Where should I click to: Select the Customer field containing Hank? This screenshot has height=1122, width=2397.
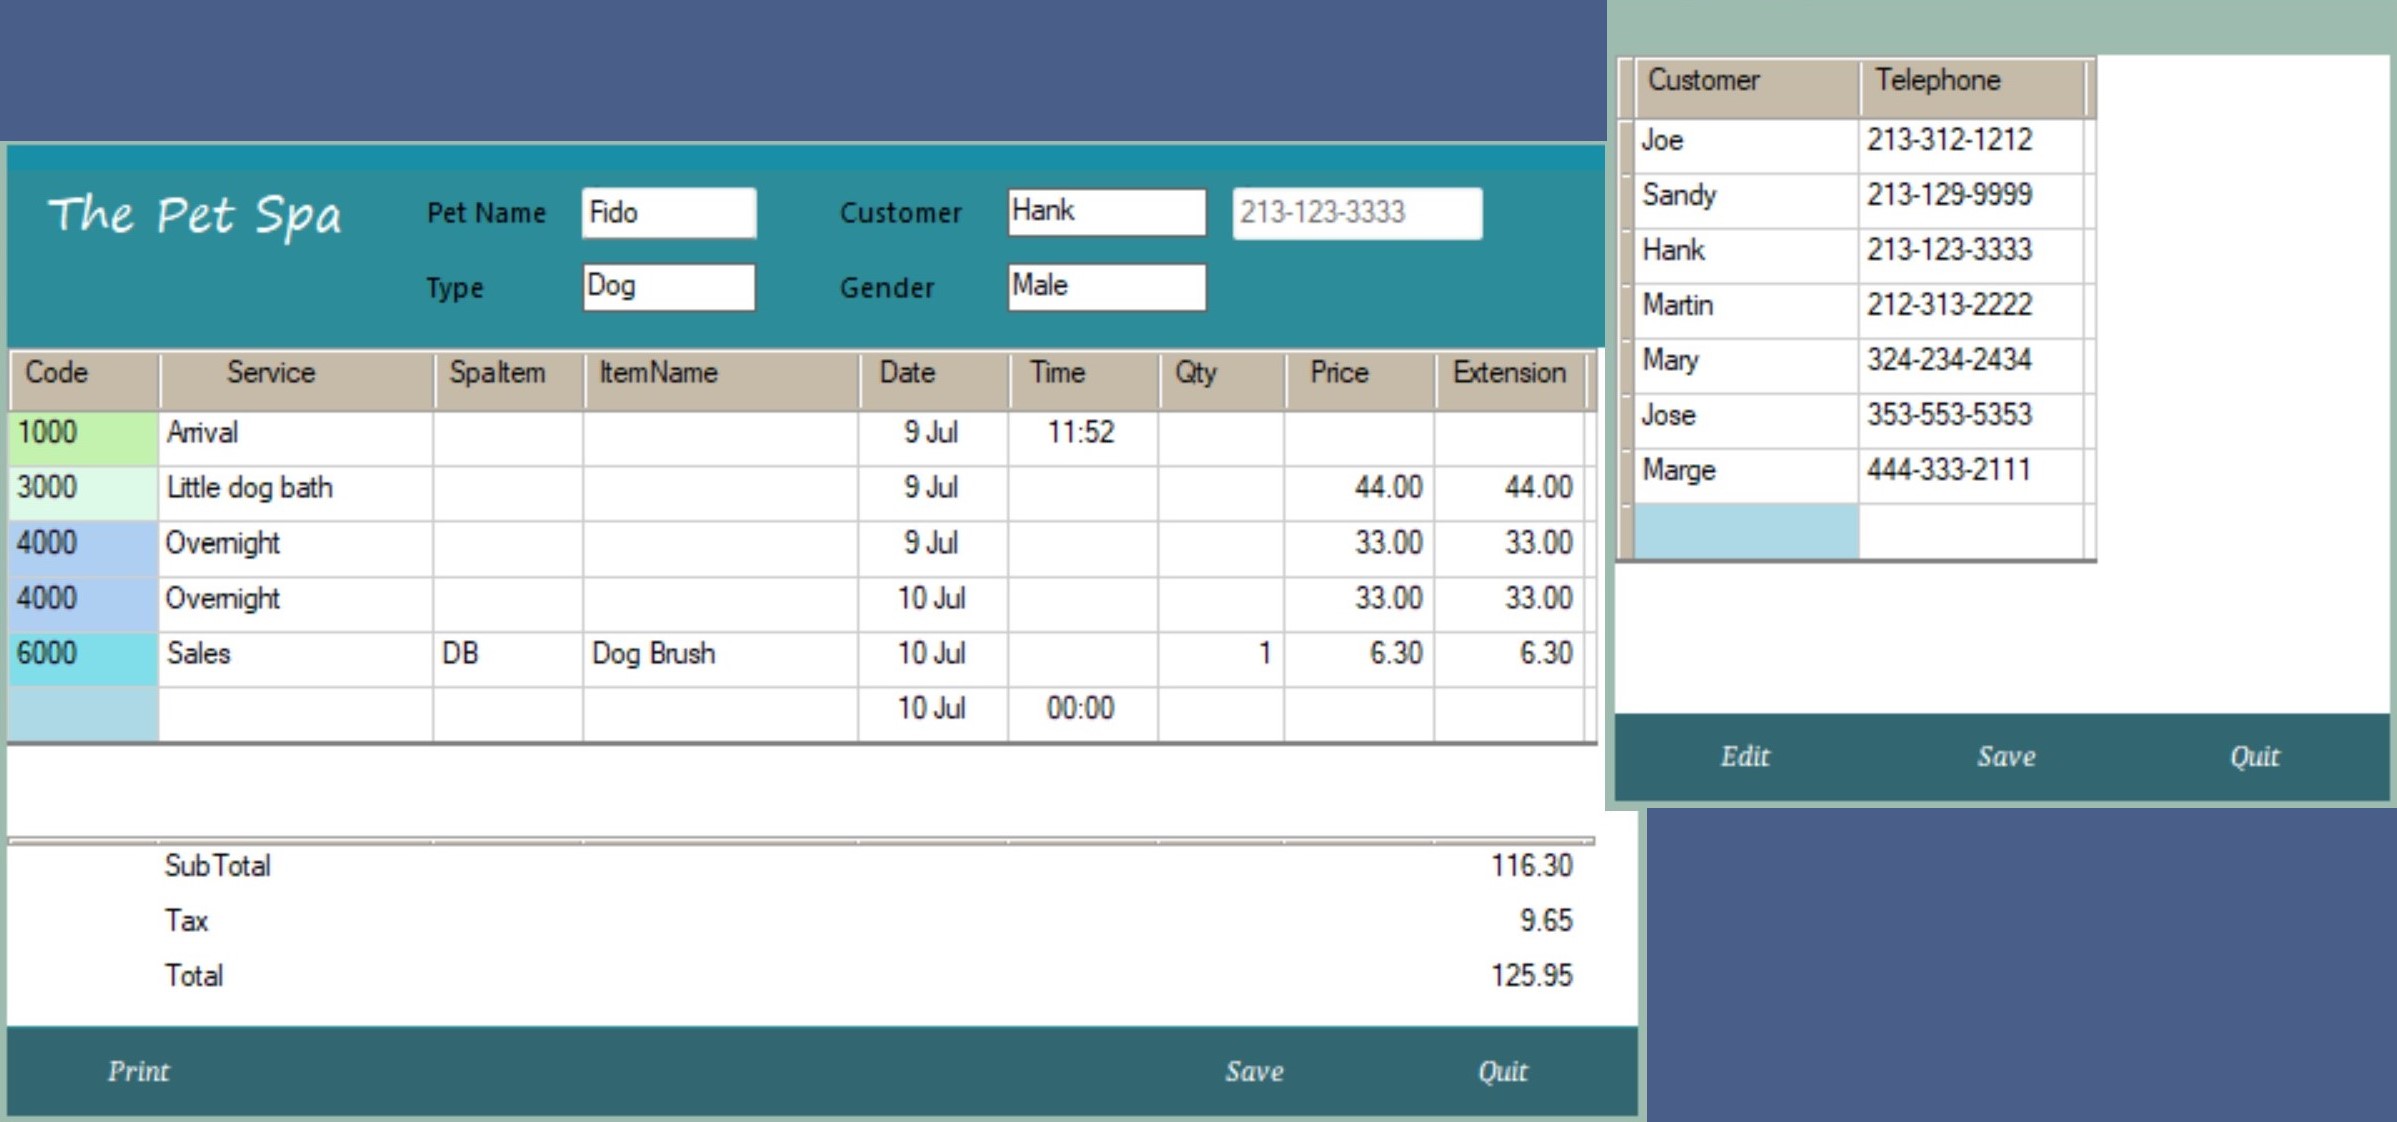(x=1106, y=212)
